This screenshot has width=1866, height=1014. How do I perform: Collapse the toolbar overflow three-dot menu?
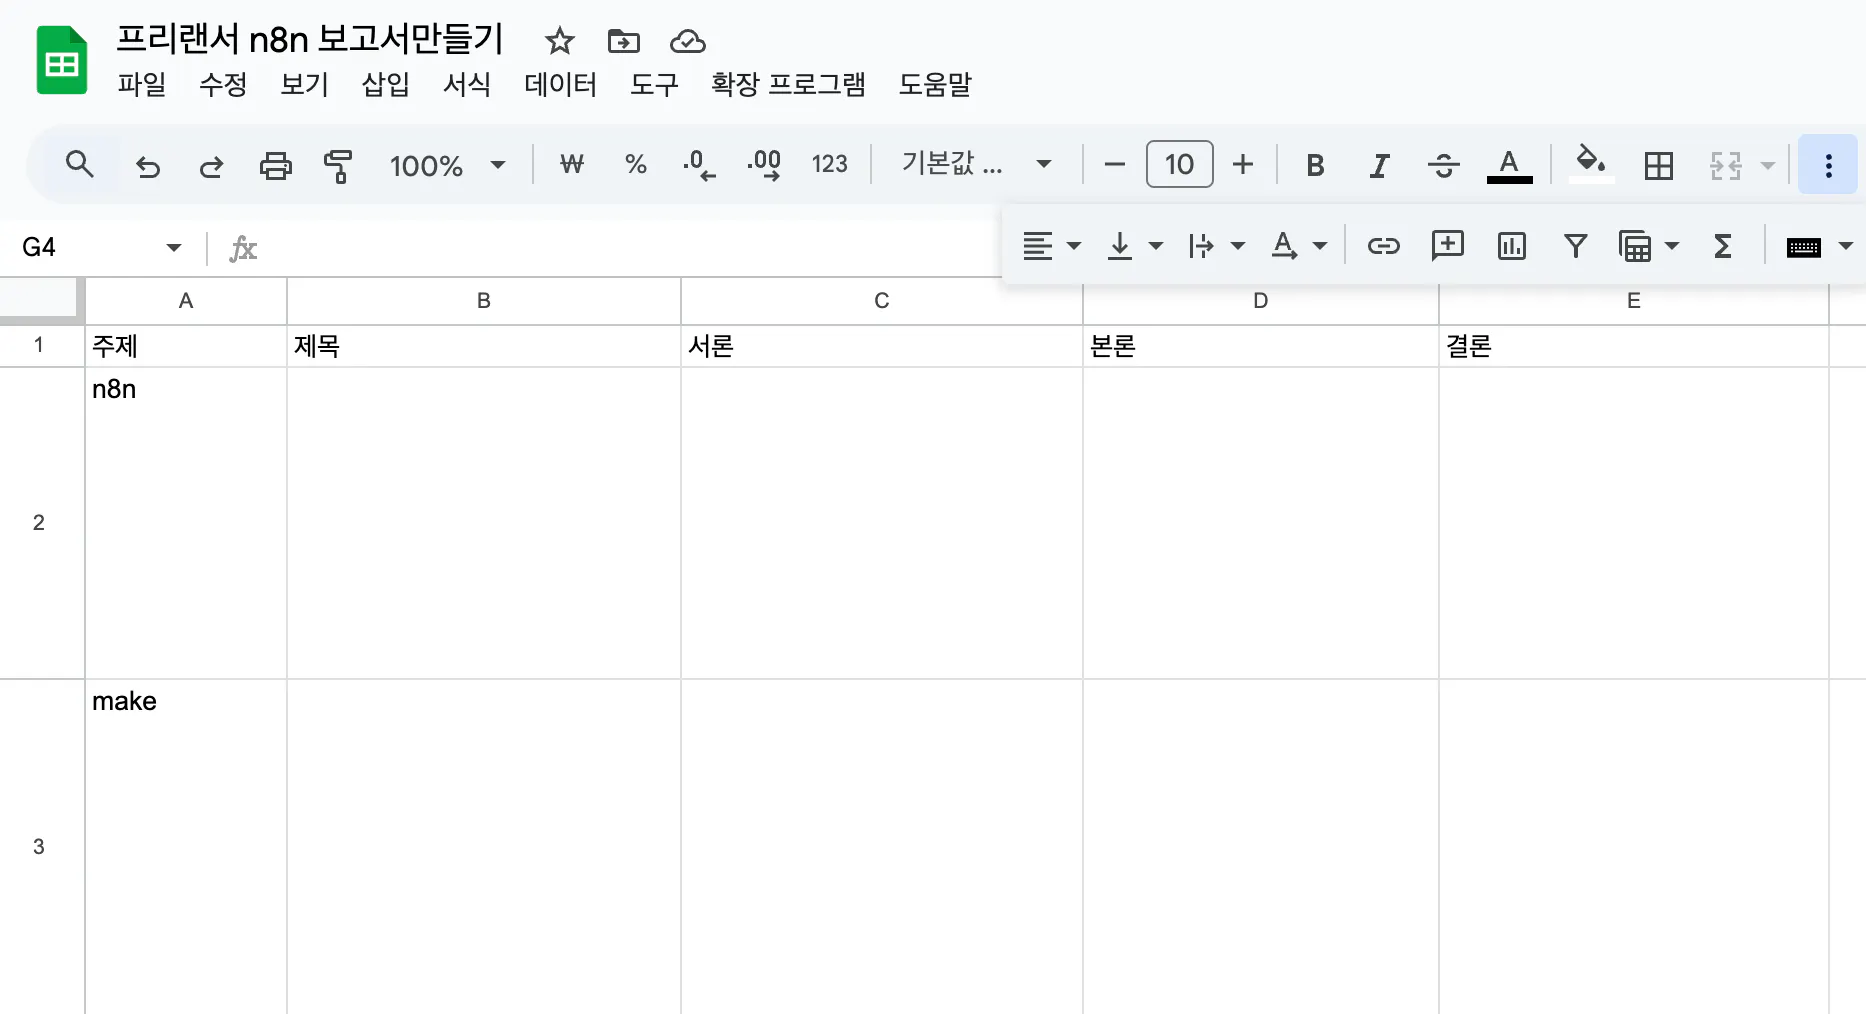coord(1828,165)
